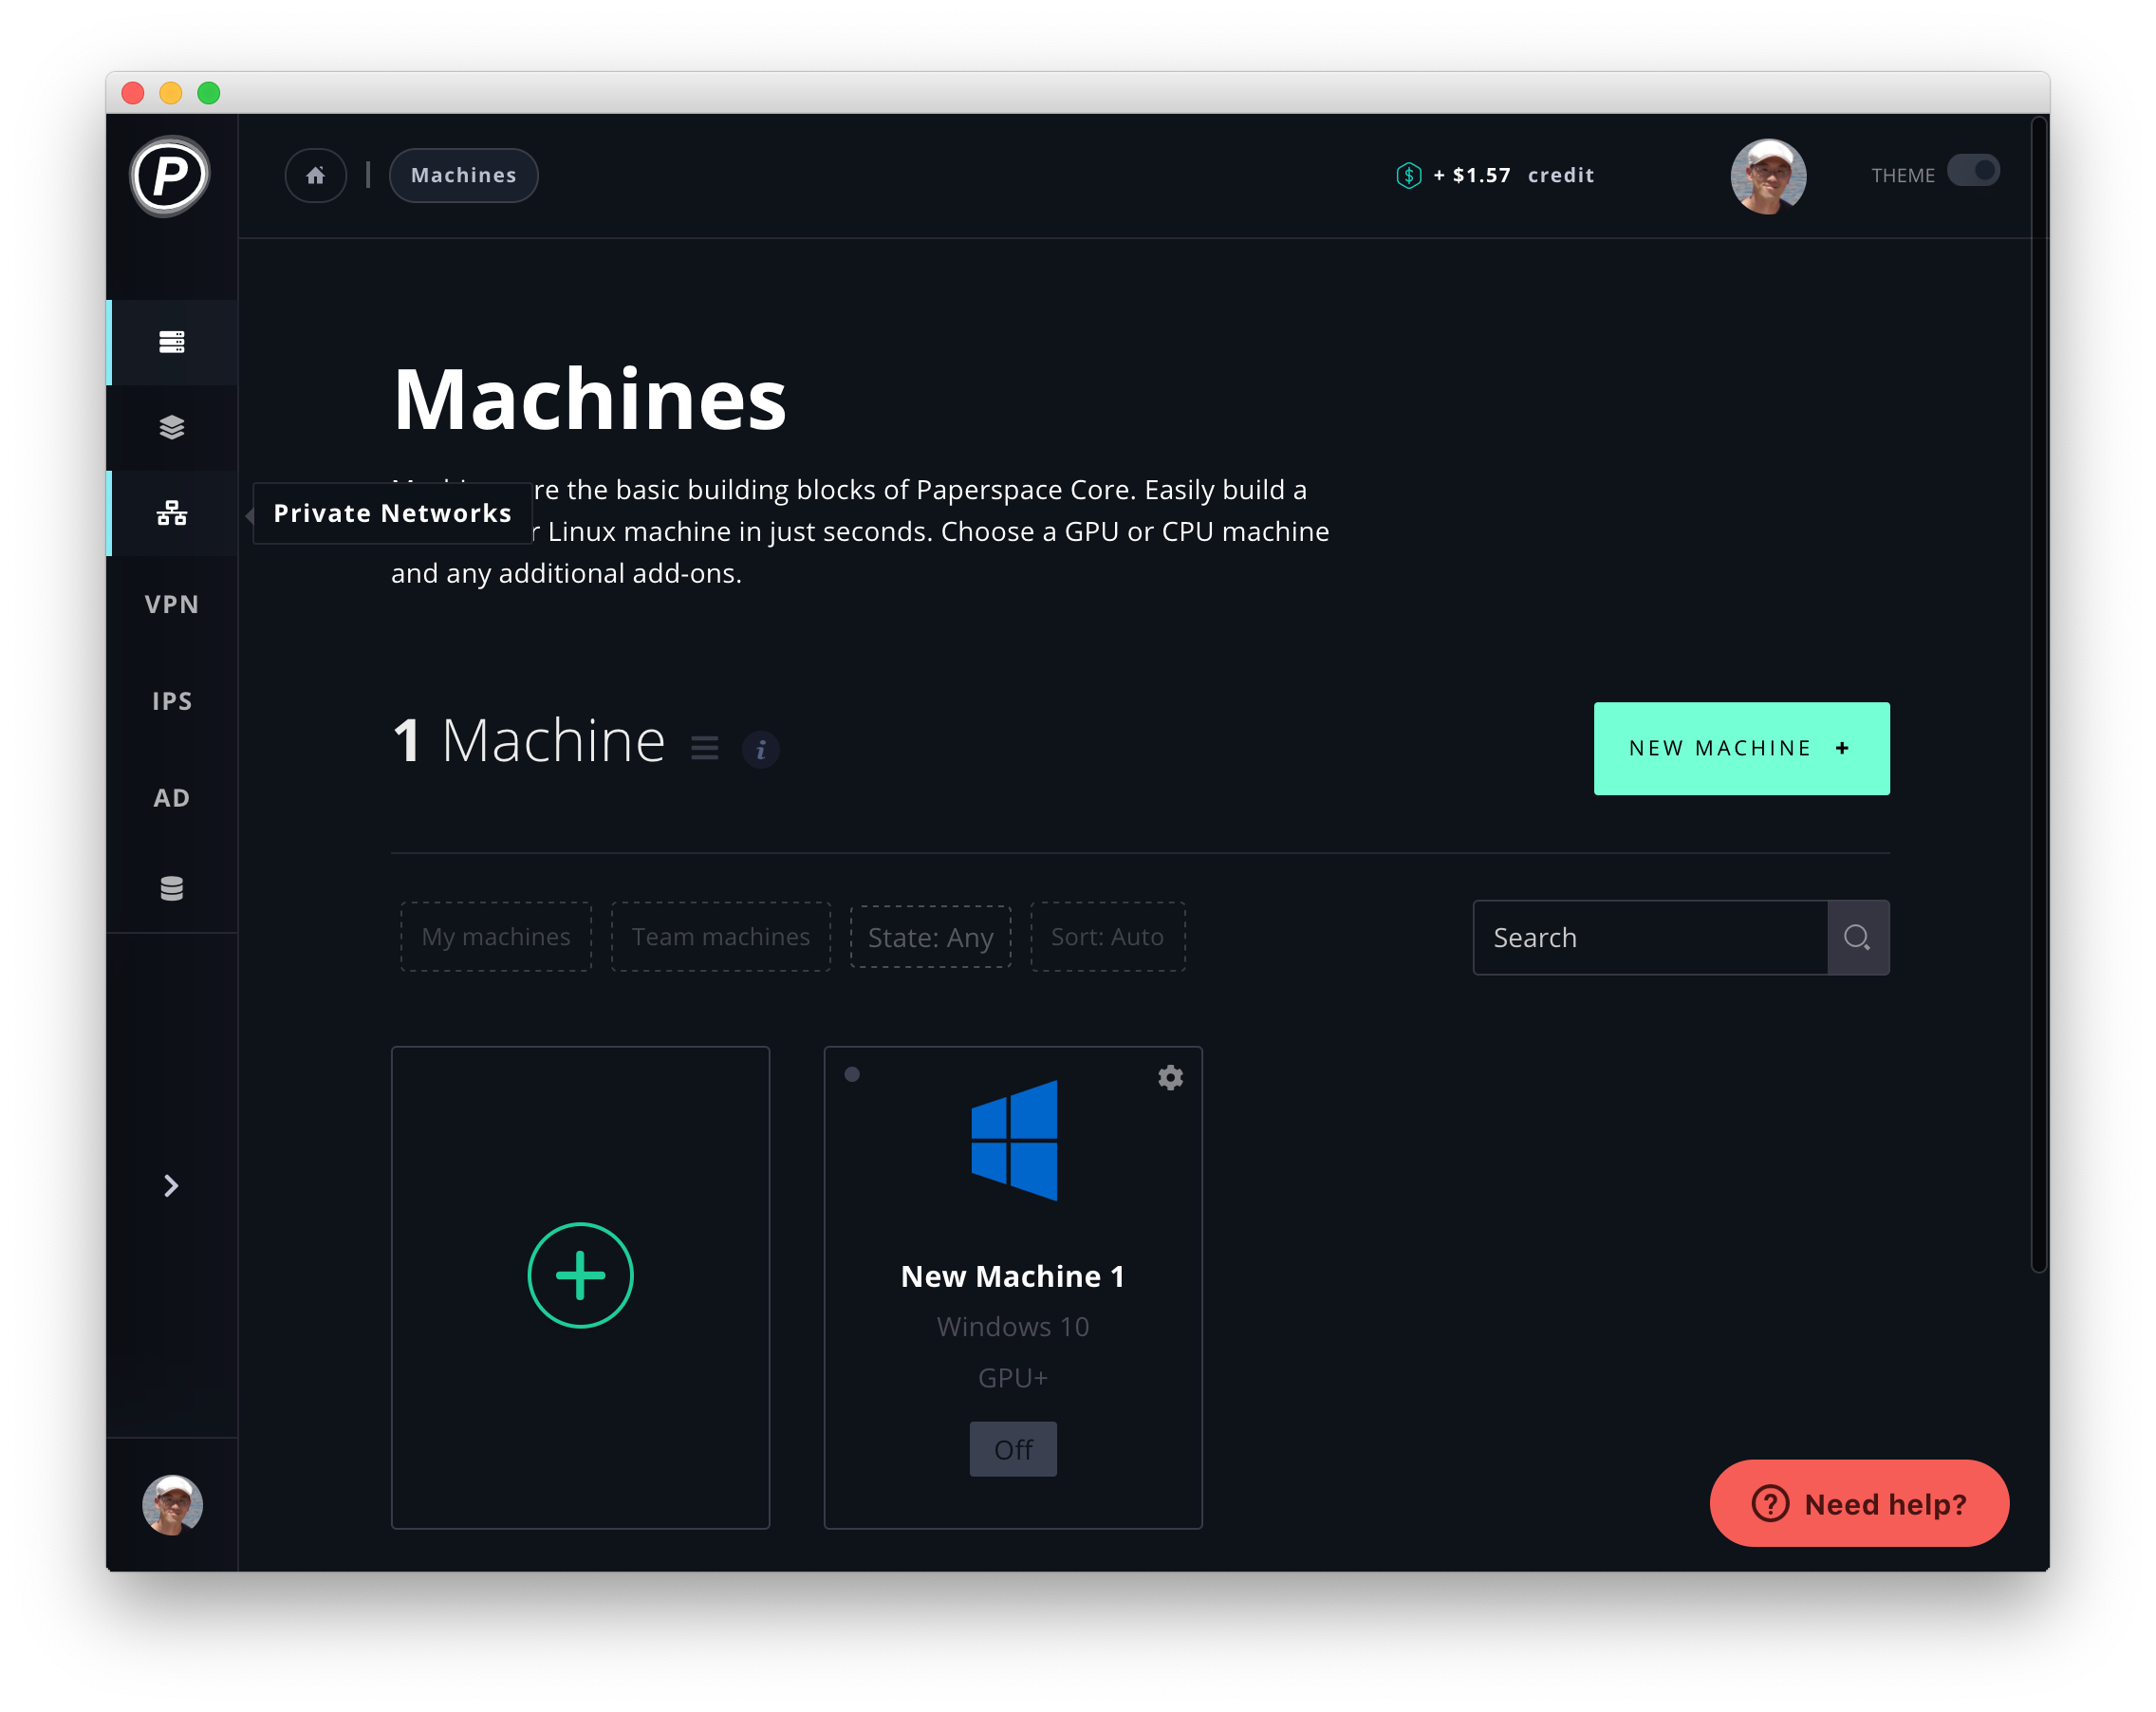Open the layers stack sidebar icon
Image resolution: width=2156 pixels, height=1712 pixels.
coord(172,428)
